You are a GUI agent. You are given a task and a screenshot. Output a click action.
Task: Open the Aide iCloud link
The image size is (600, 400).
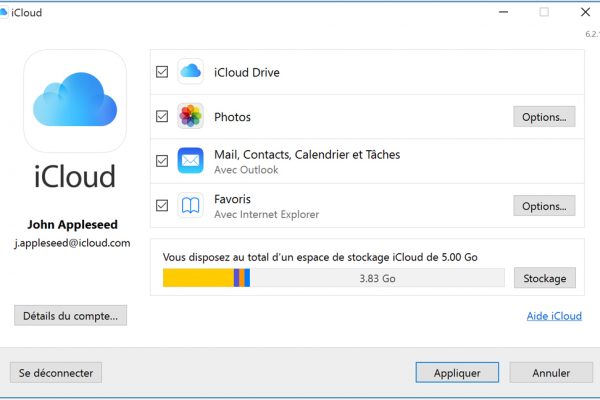[x=554, y=316]
